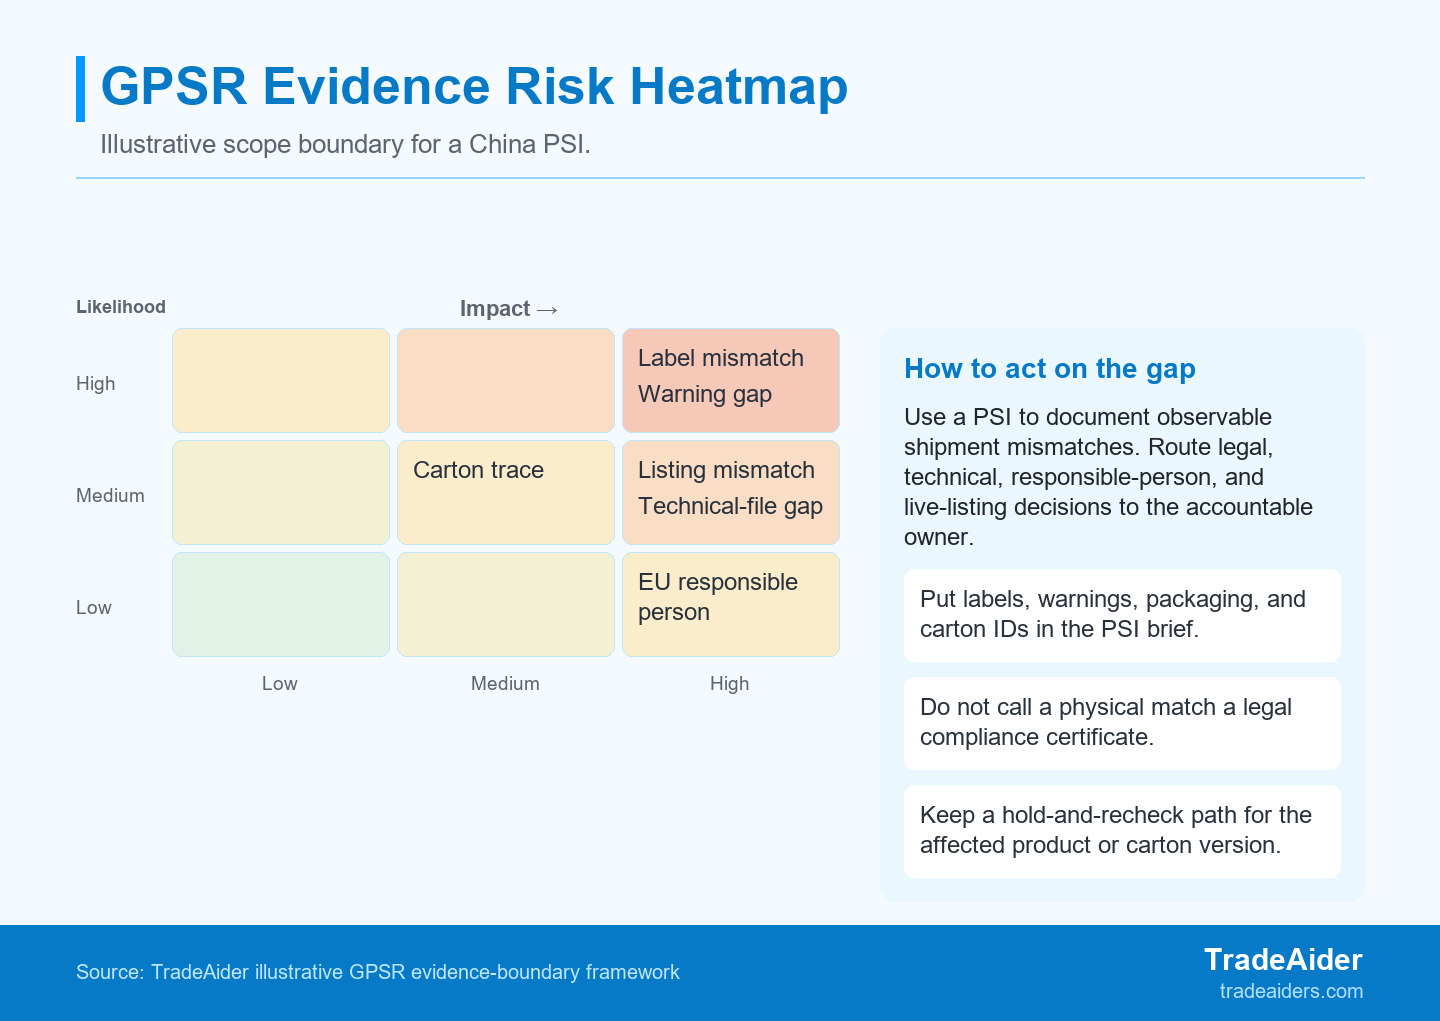Click the 'High' likelihood row label
1440x1021 pixels.
point(96,384)
